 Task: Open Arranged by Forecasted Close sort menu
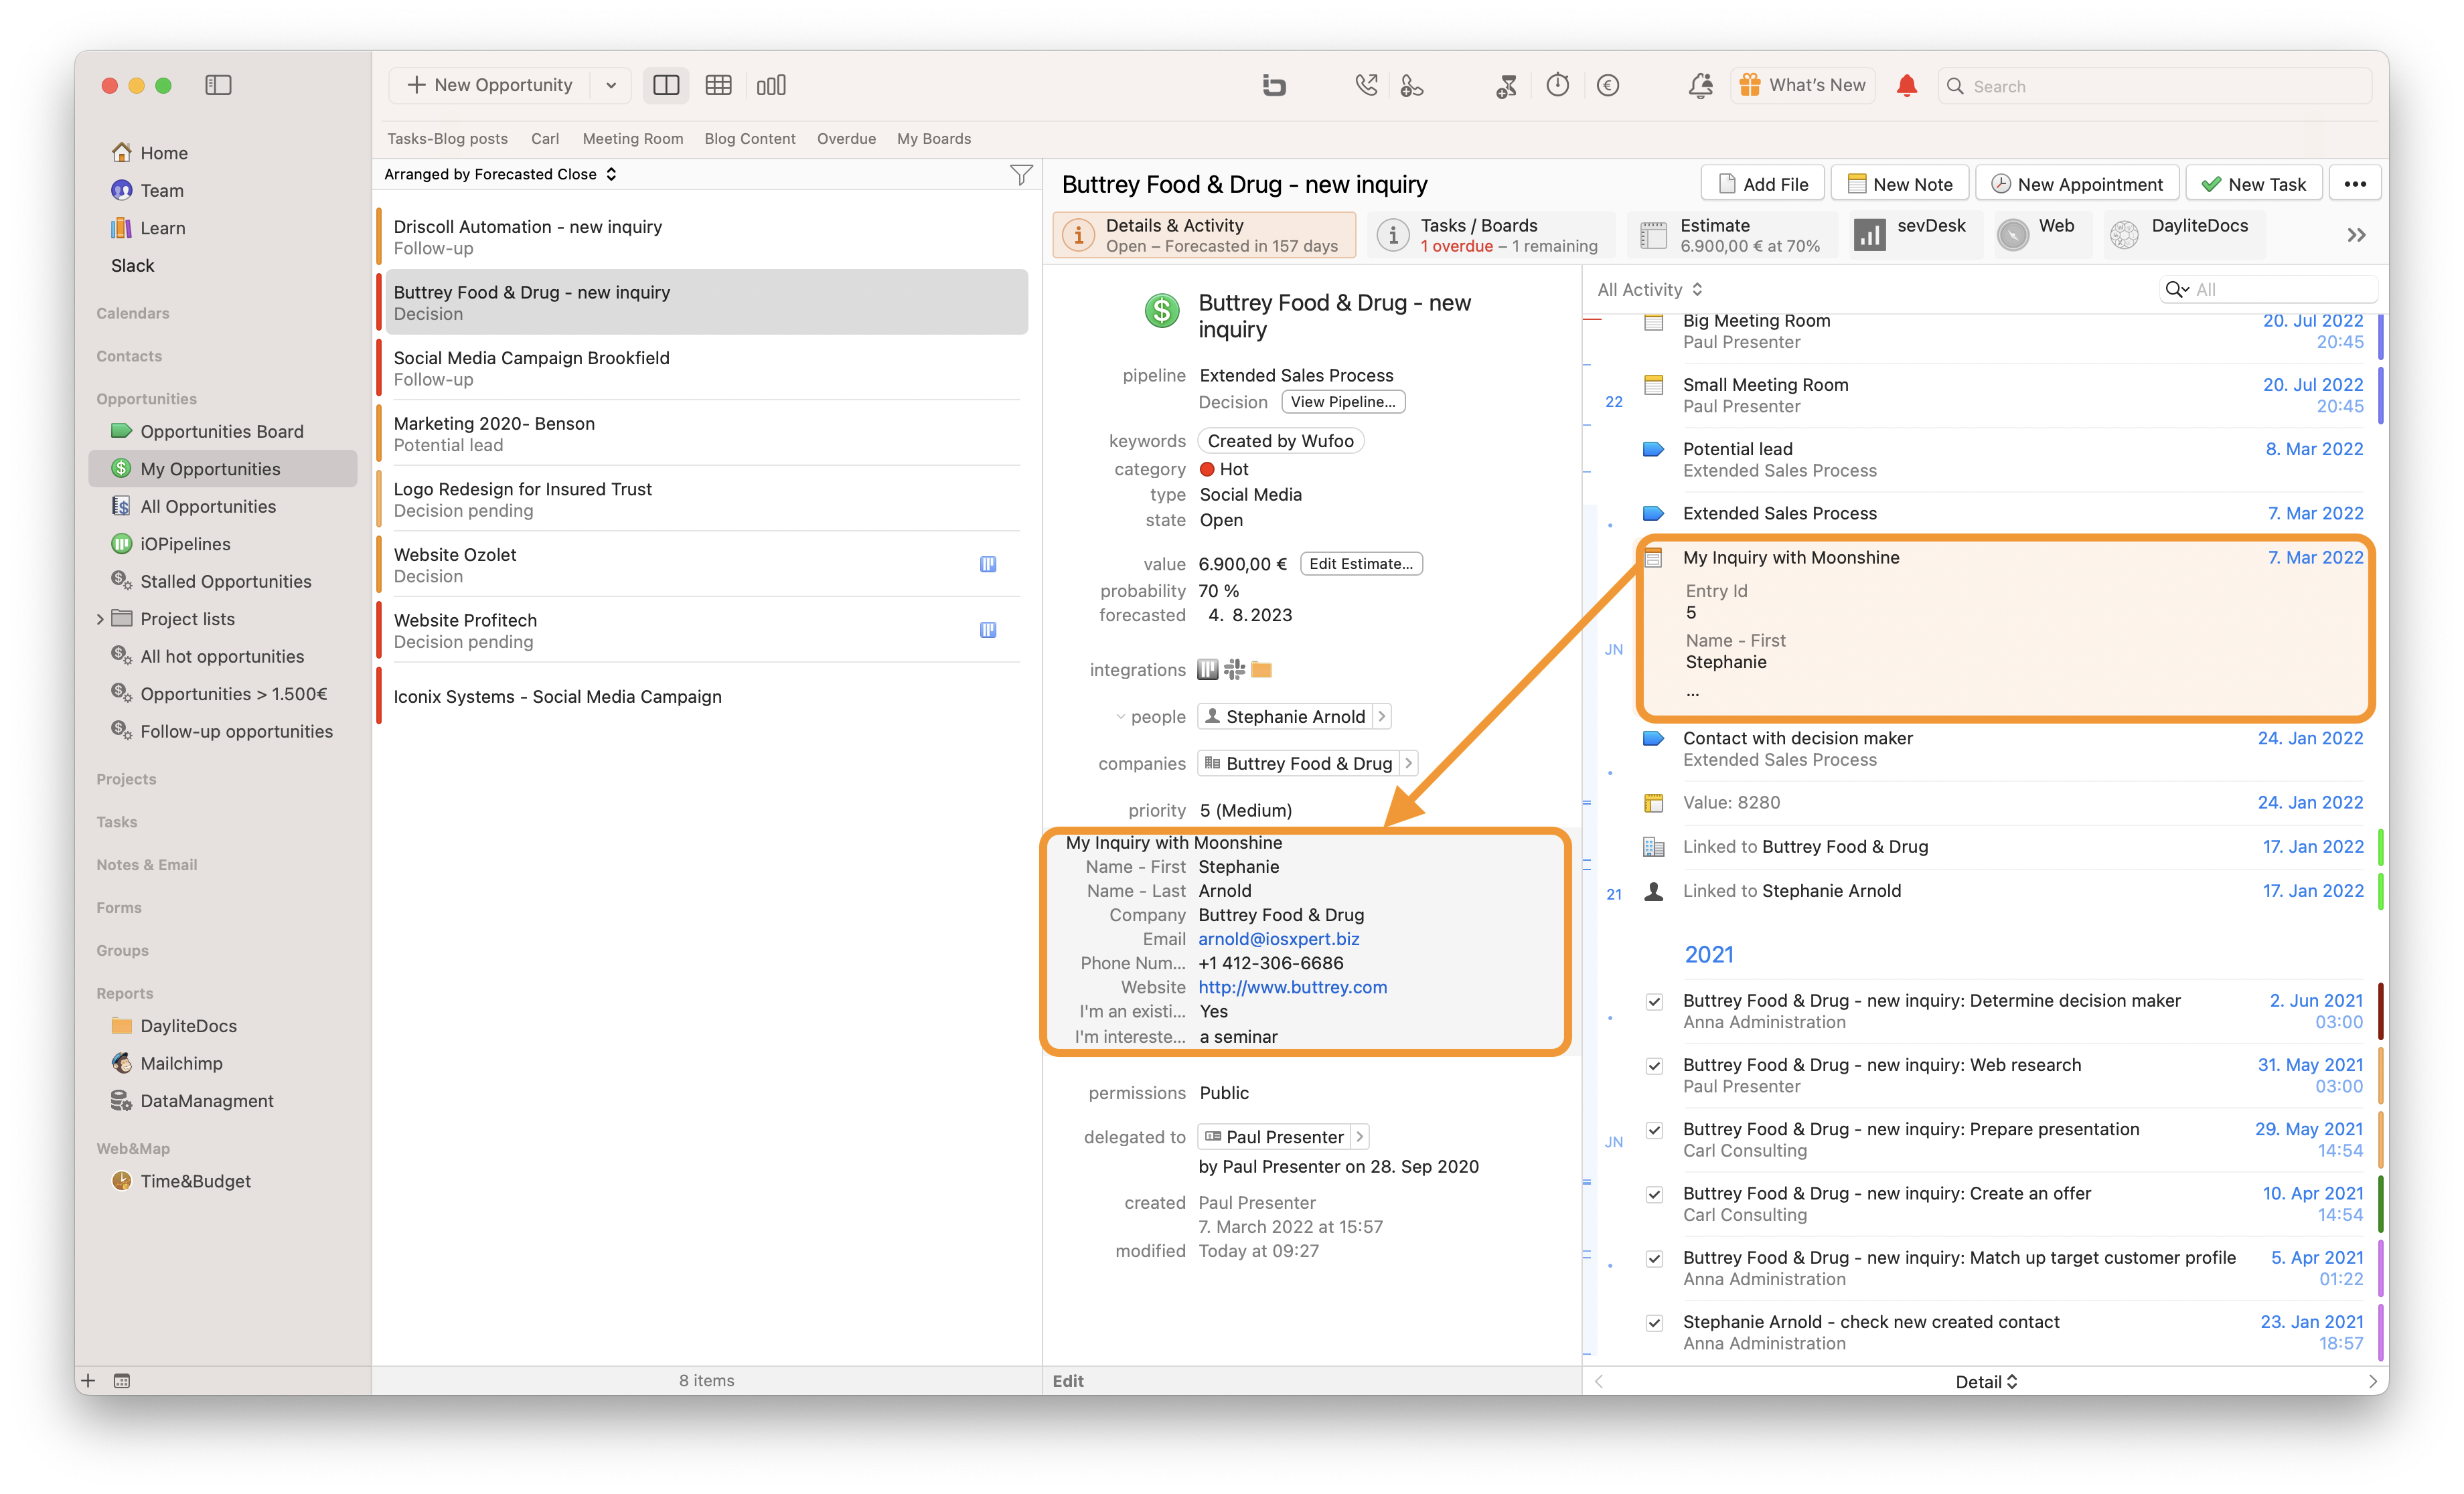pyautogui.click(x=500, y=174)
